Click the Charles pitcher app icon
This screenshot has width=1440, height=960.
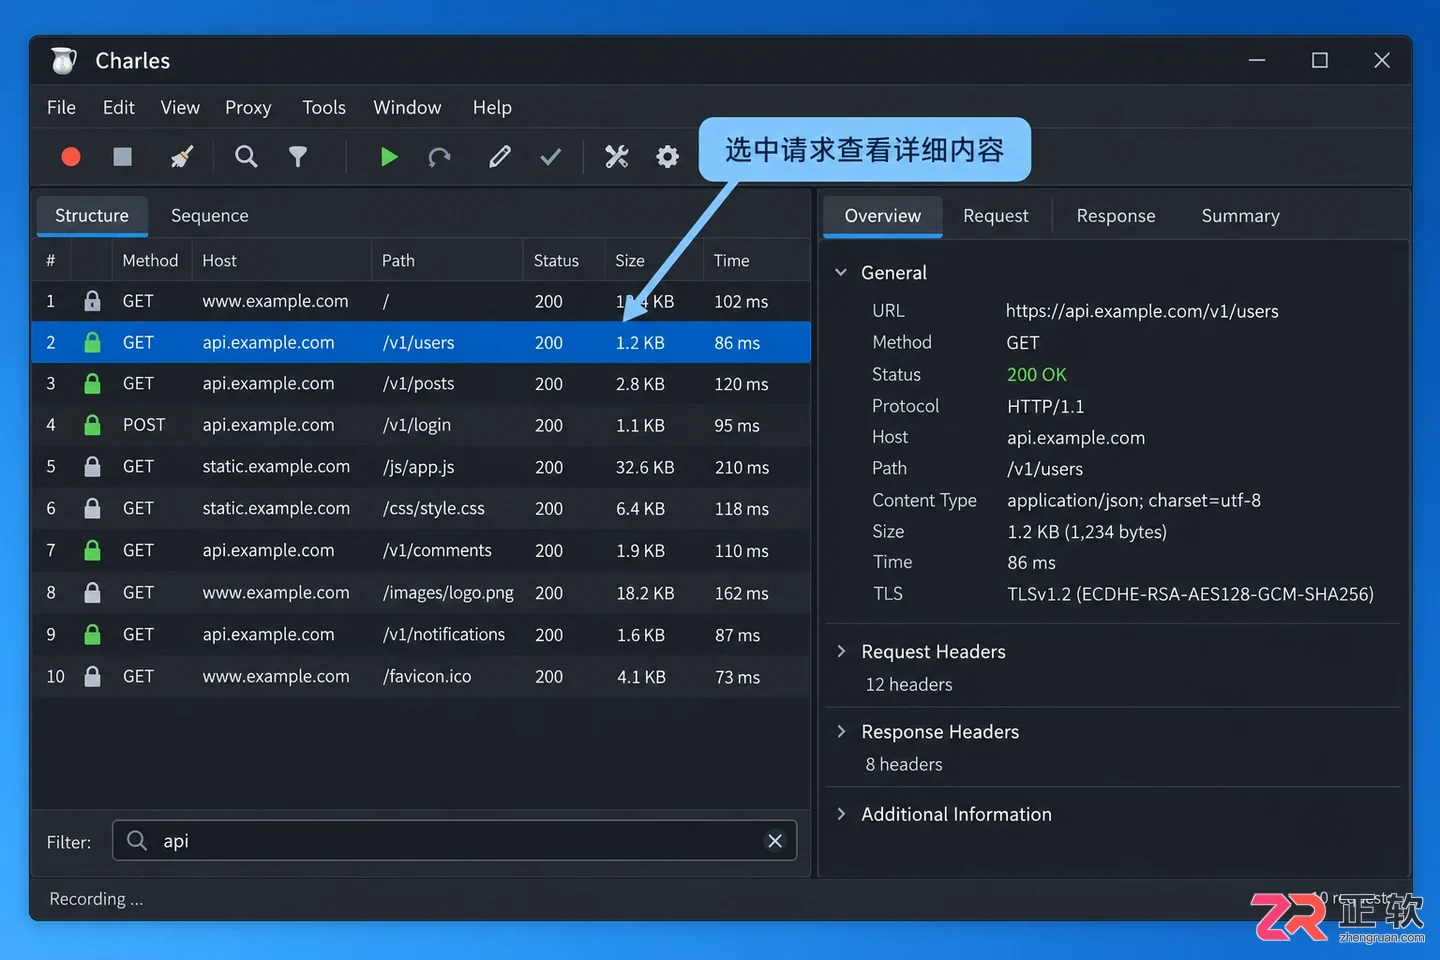64,61
